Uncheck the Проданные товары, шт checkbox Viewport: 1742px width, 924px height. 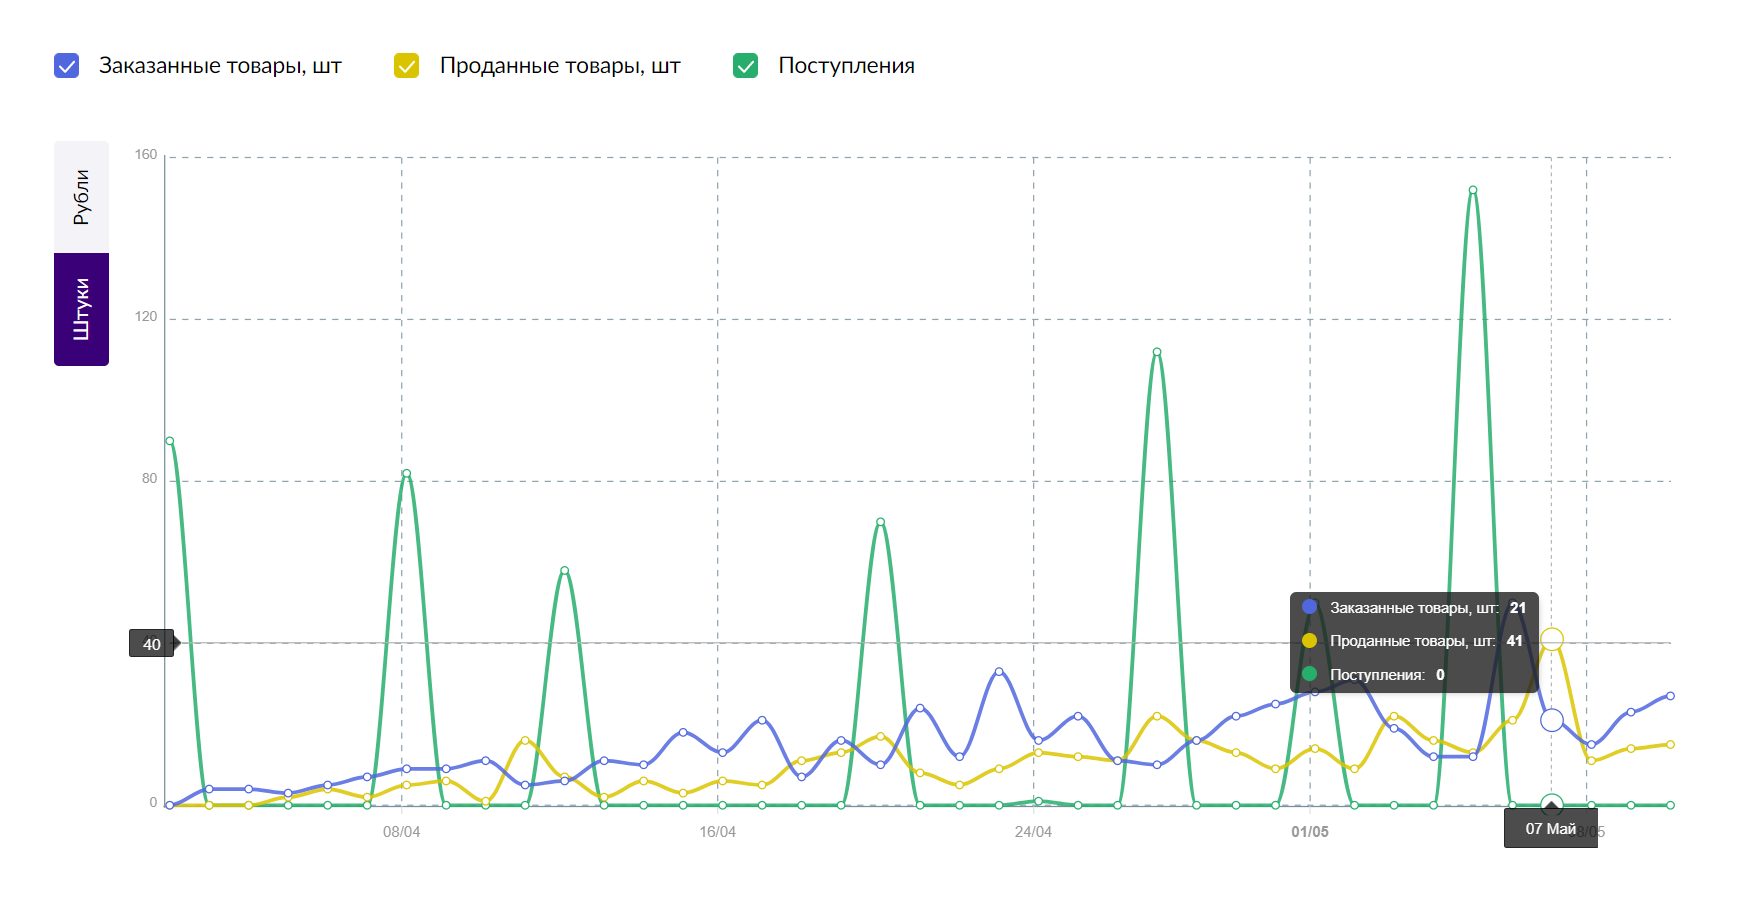coord(407,66)
